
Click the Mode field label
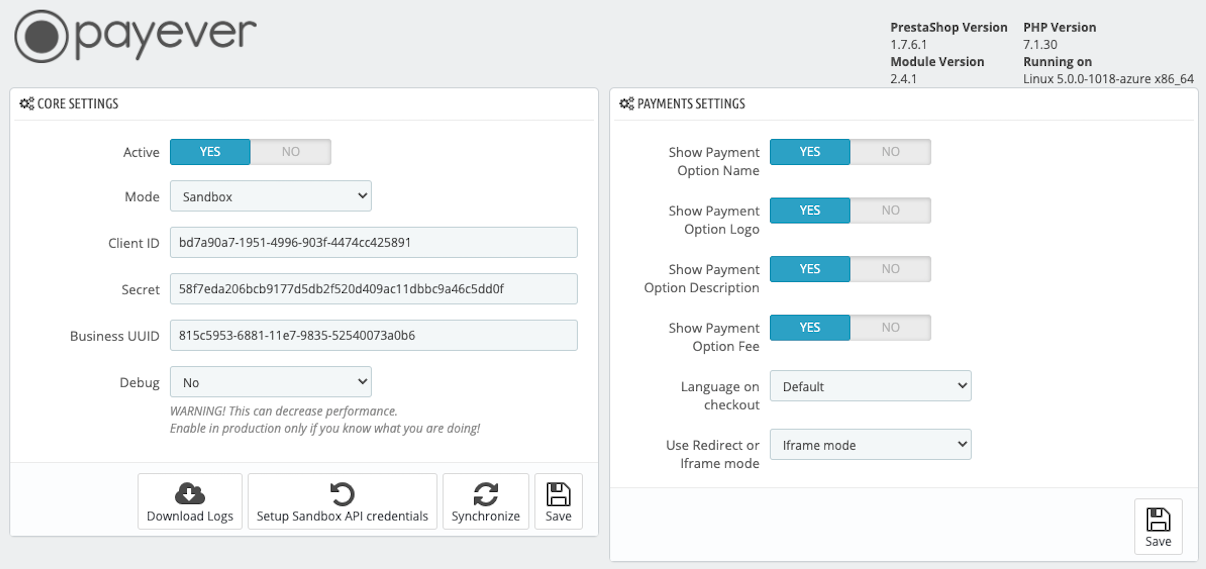point(142,197)
